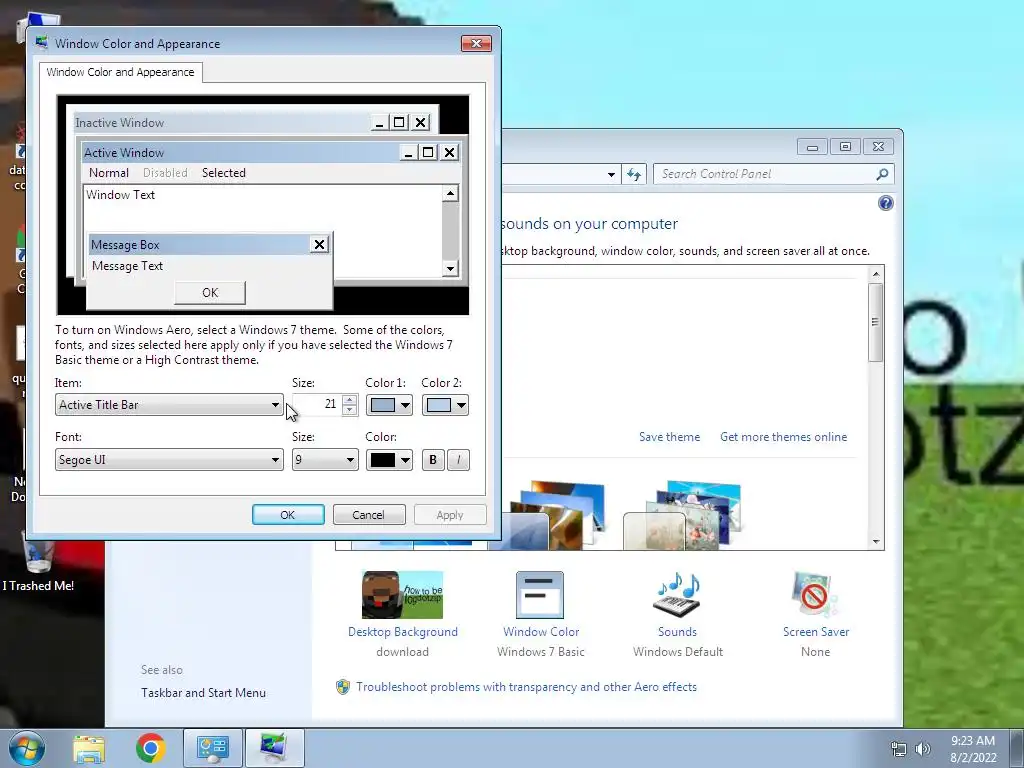Open the clock showing 9:23 AM
1024x768 pixels.
point(973,749)
